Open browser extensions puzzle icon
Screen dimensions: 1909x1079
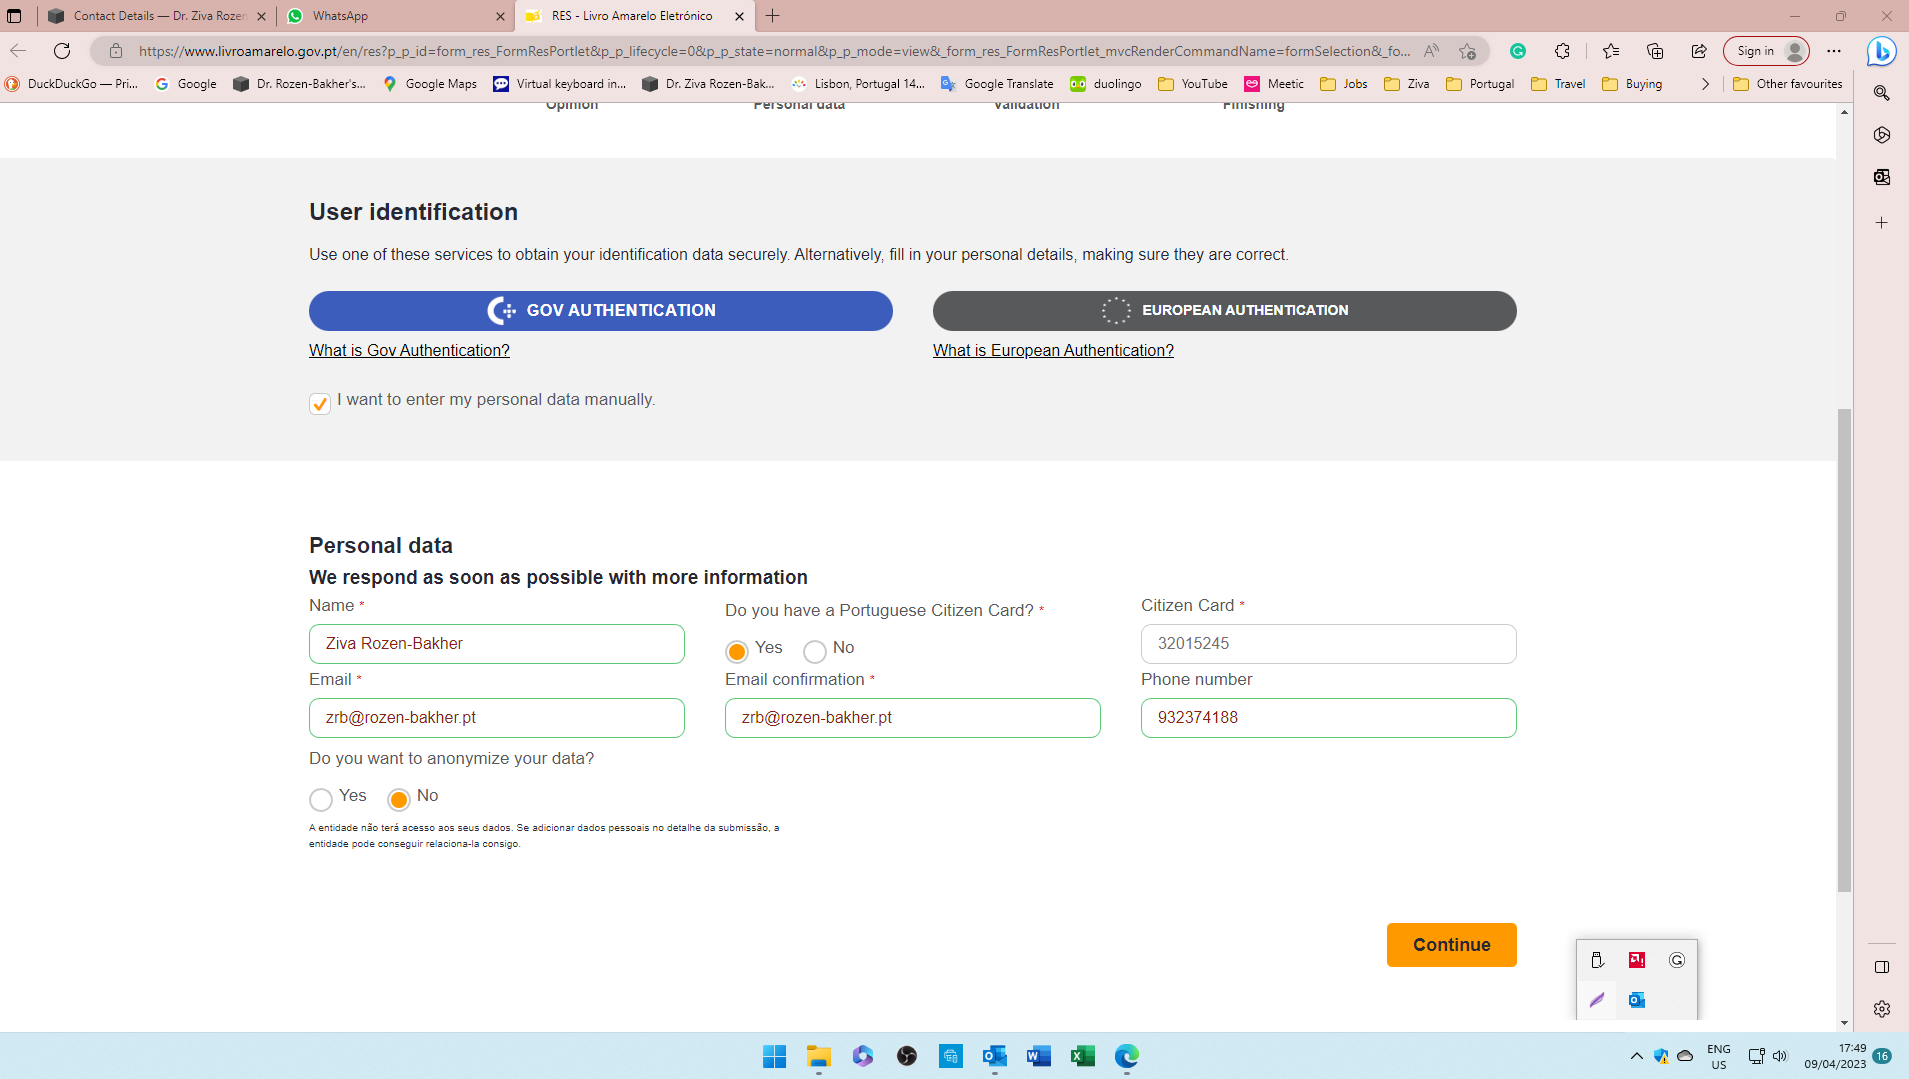point(1562,51)
